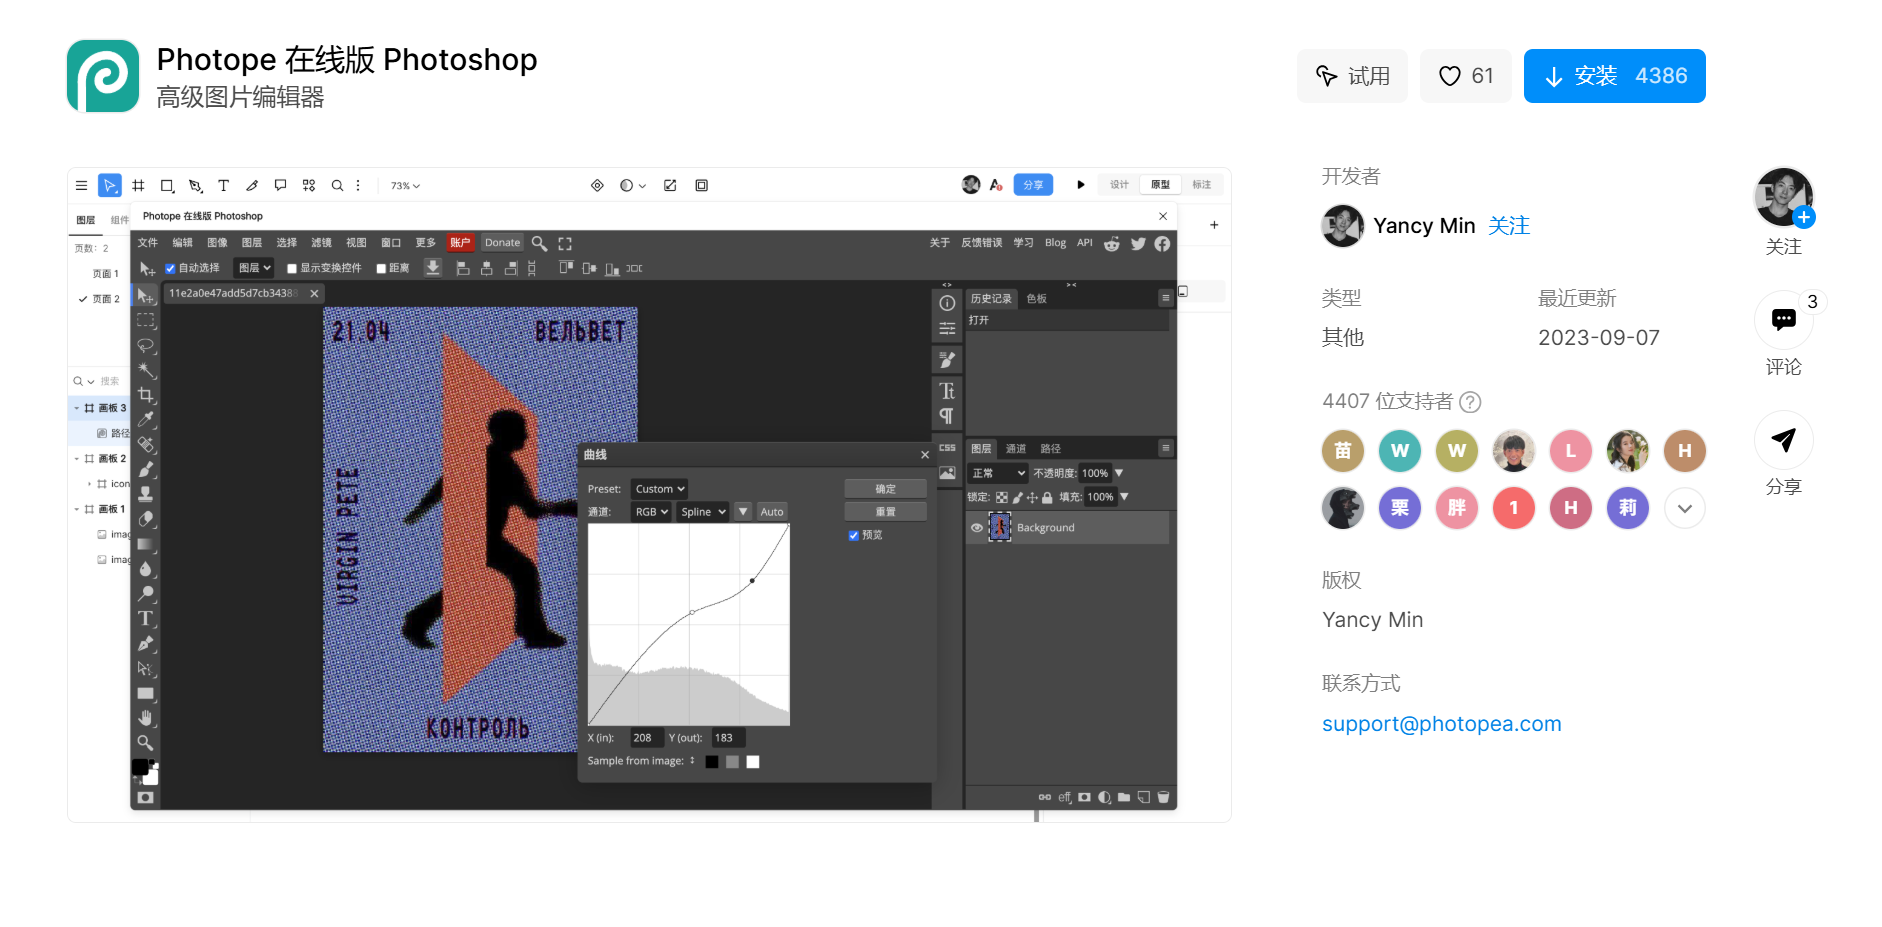Uncheck the 自动选择 option

click(169, 267)
